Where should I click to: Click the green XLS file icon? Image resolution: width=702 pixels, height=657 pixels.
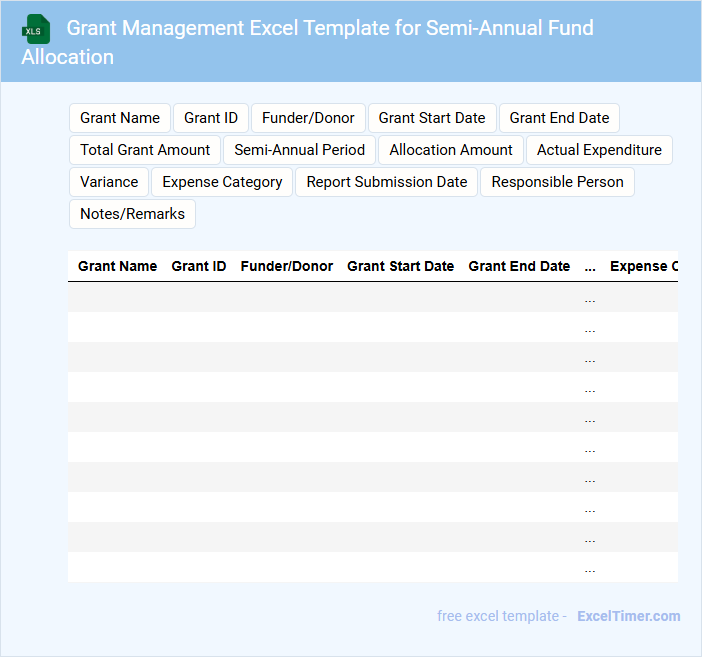point(37,29)
